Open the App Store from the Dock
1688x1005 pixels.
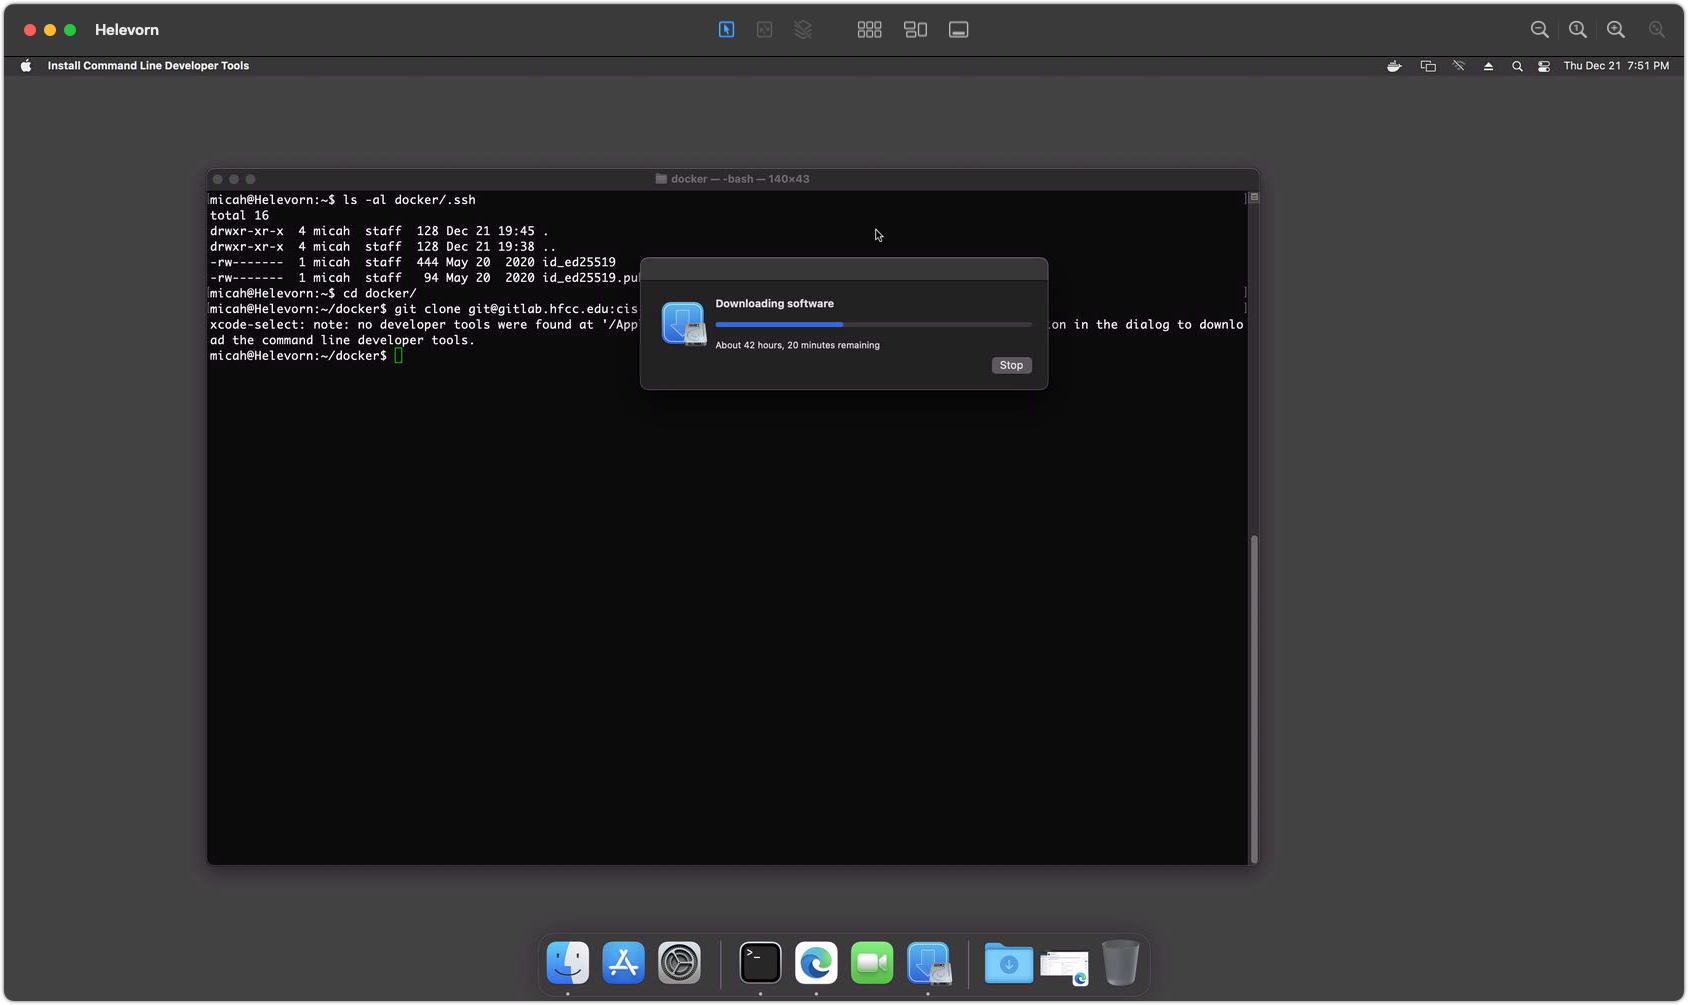click(623, 963)
